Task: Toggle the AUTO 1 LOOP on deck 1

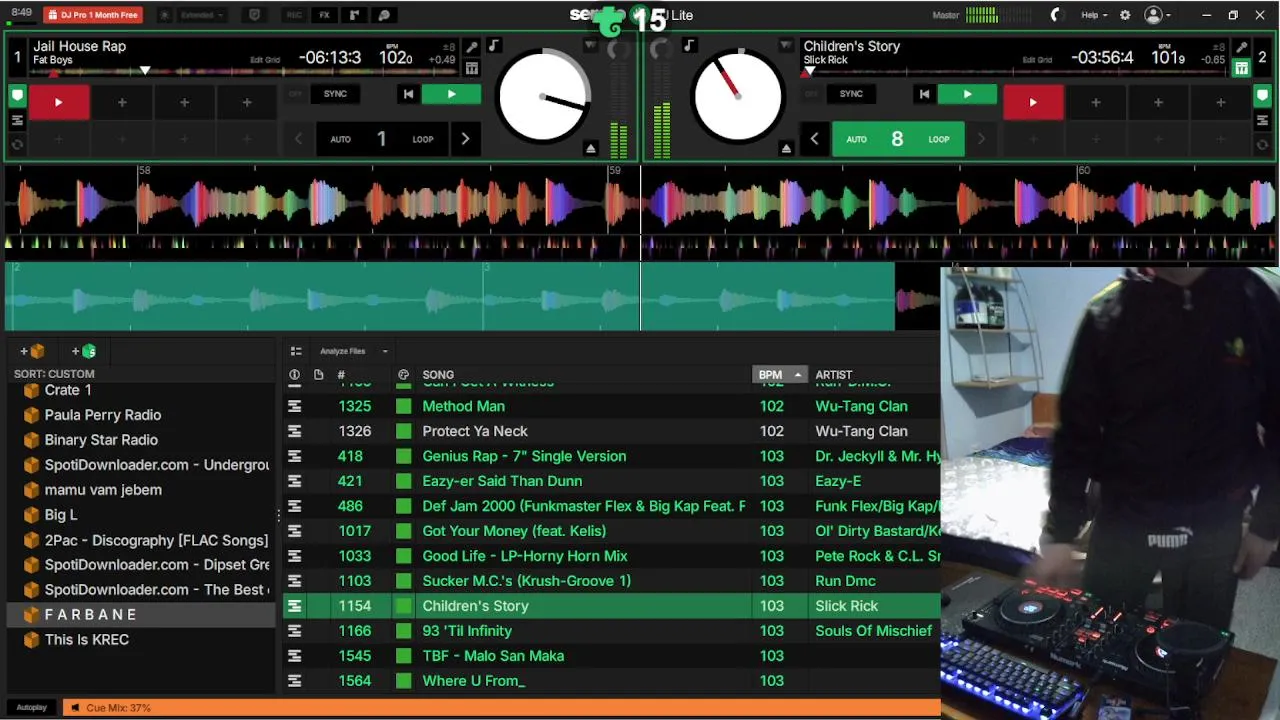Action: [x=382, y=139]
